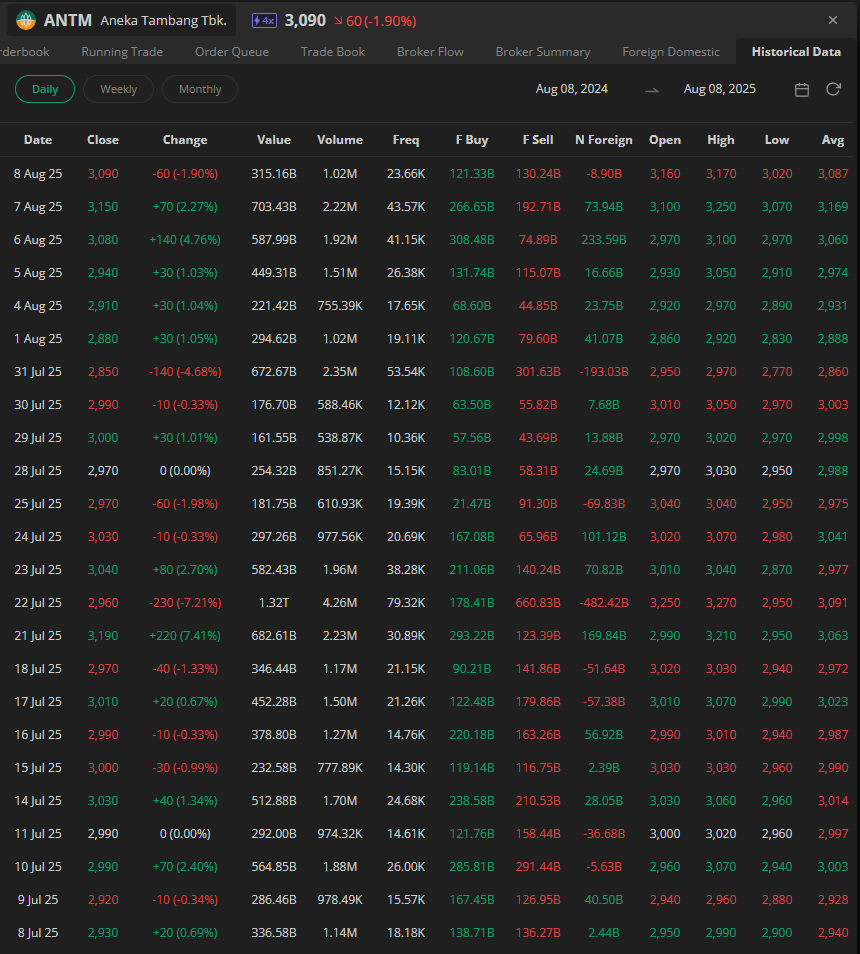Screen dimensions: 860x954
Task: Sort by the High column header
Action: pos(721,140)
